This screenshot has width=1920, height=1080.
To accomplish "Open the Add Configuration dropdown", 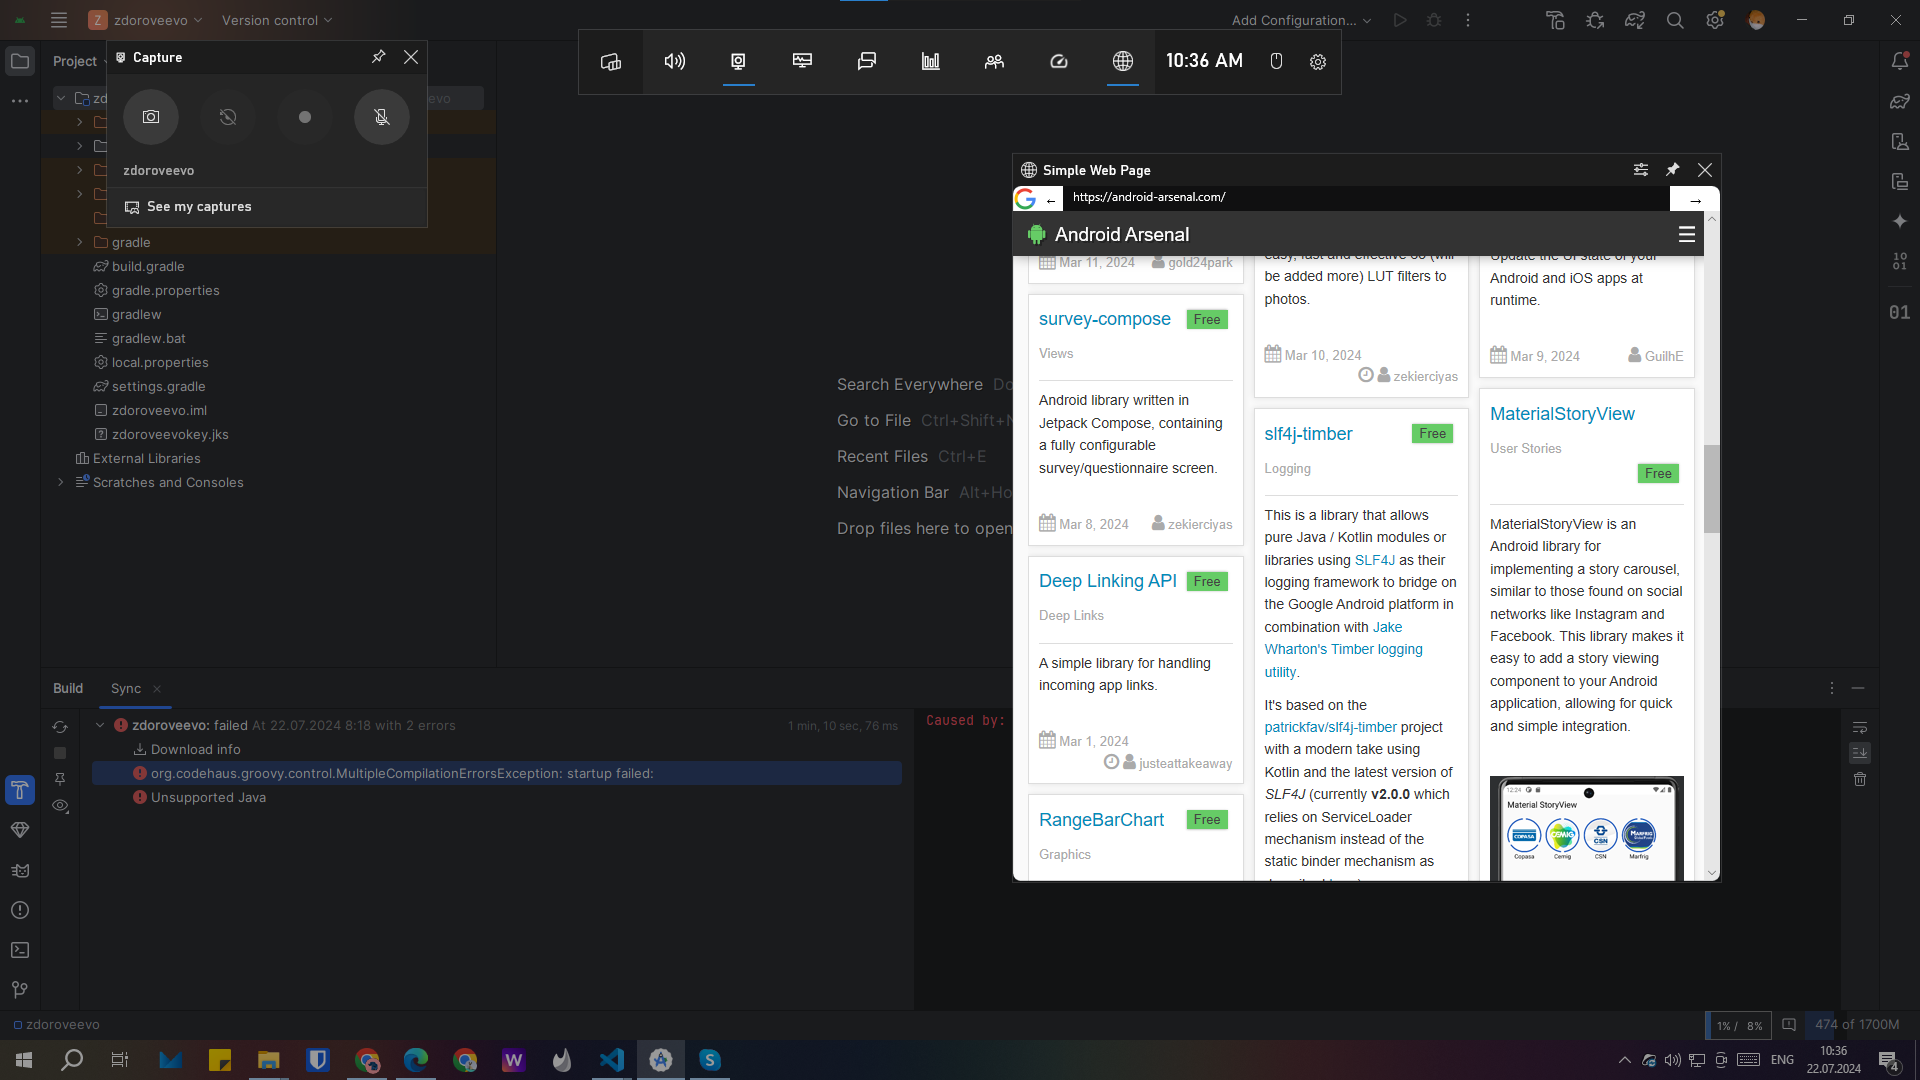I will click(x=1301, y=20).
